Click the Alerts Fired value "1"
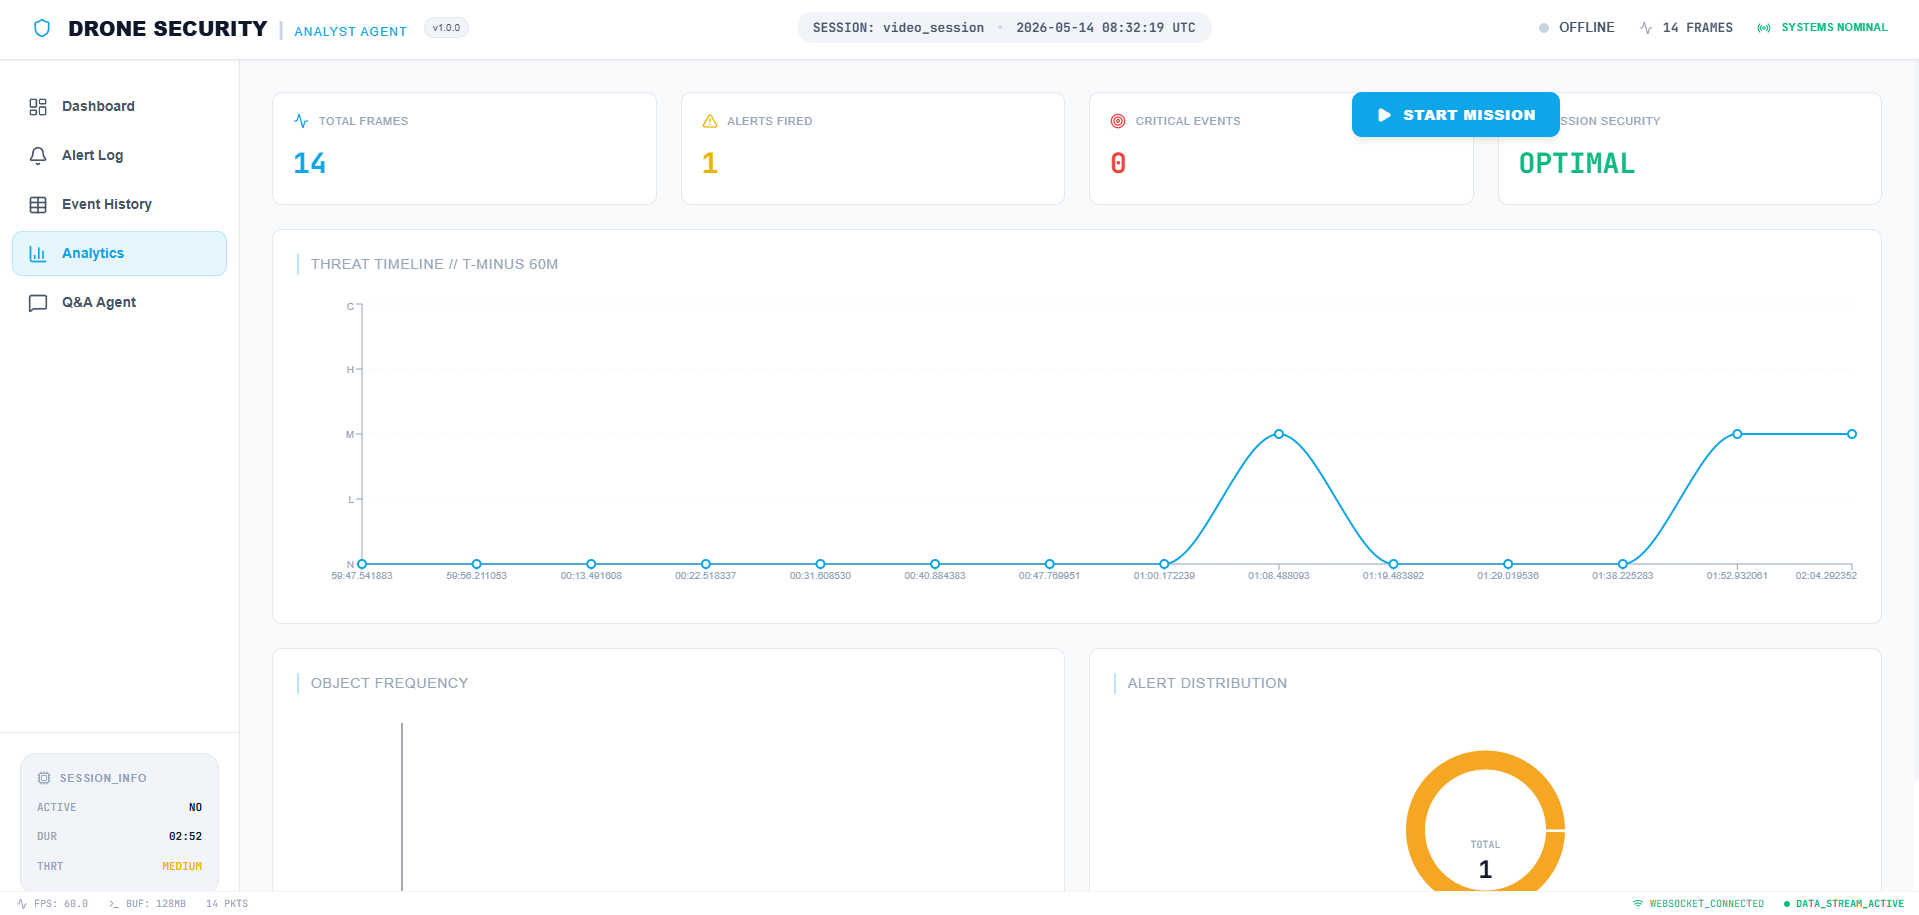1919x915 pixels. pyautogui.click(x=710, y=163)
